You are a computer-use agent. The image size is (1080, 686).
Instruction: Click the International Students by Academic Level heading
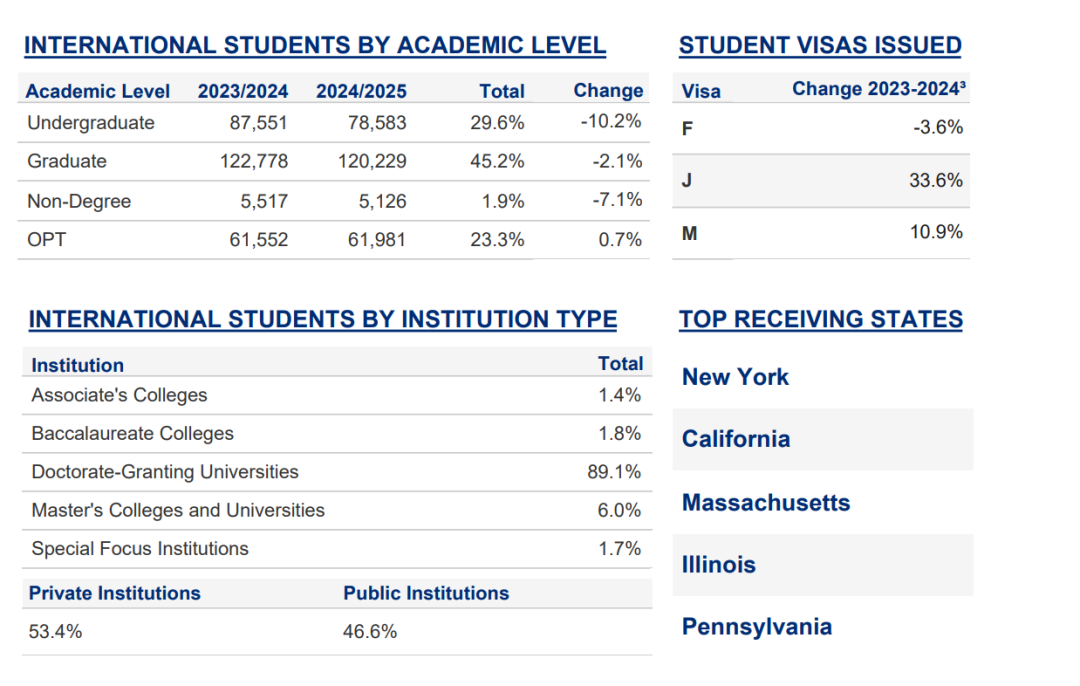(x=314, y=46)
